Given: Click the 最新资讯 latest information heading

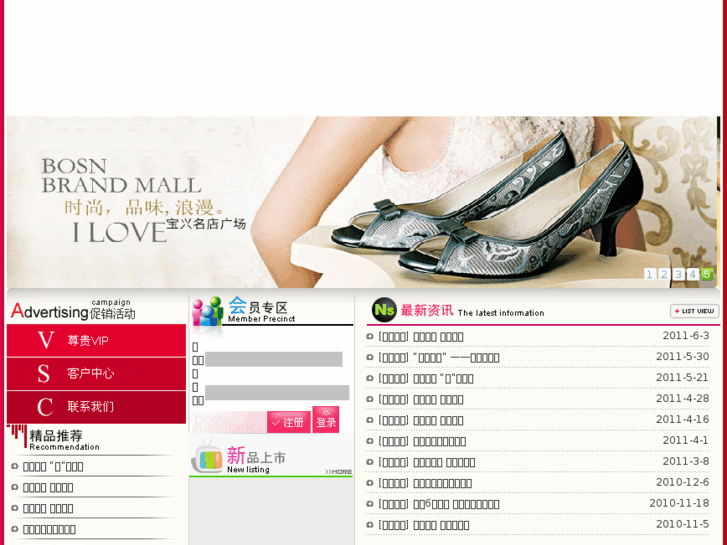Looking at the screenshot, I should tap(472, 311).
